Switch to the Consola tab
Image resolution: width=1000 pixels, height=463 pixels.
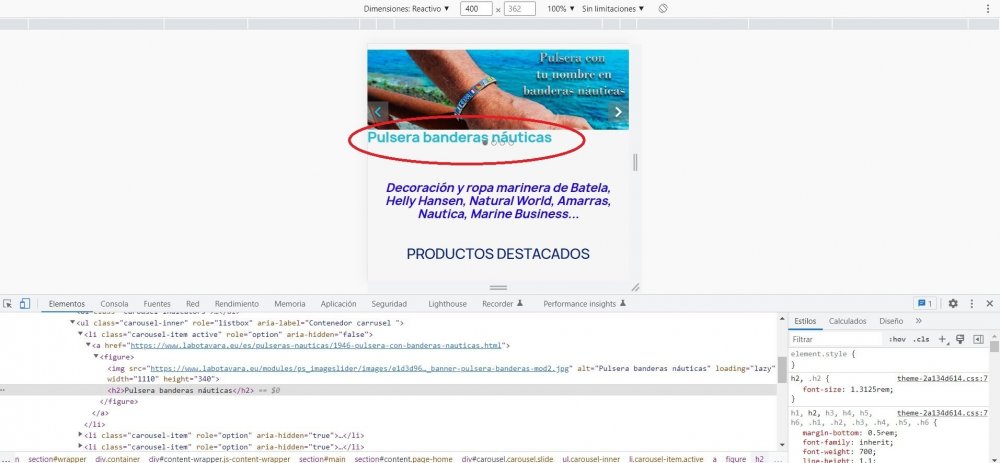pos(114,304)
